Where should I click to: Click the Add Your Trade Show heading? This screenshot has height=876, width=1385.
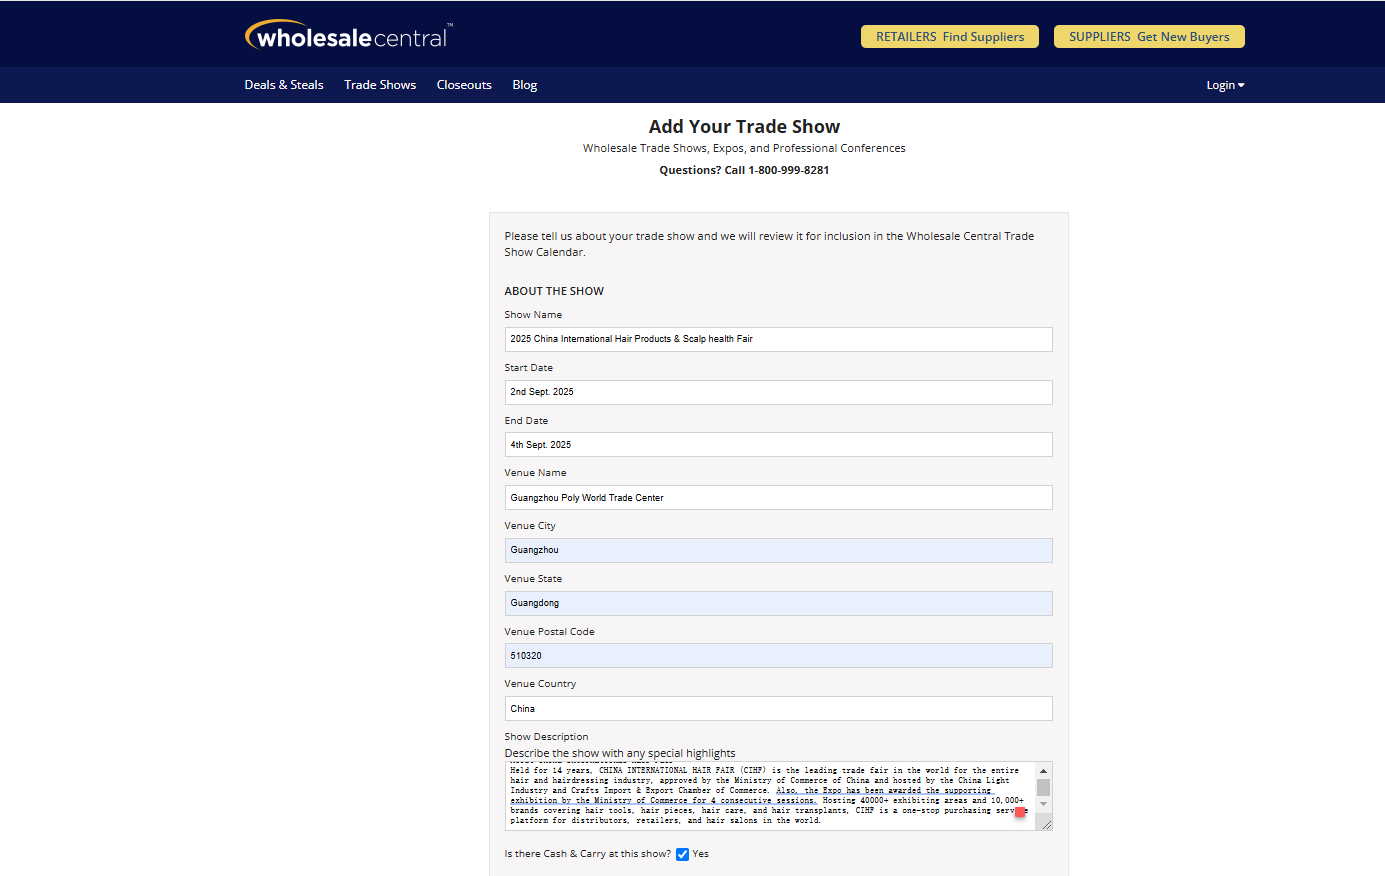(x=744, y=127)
